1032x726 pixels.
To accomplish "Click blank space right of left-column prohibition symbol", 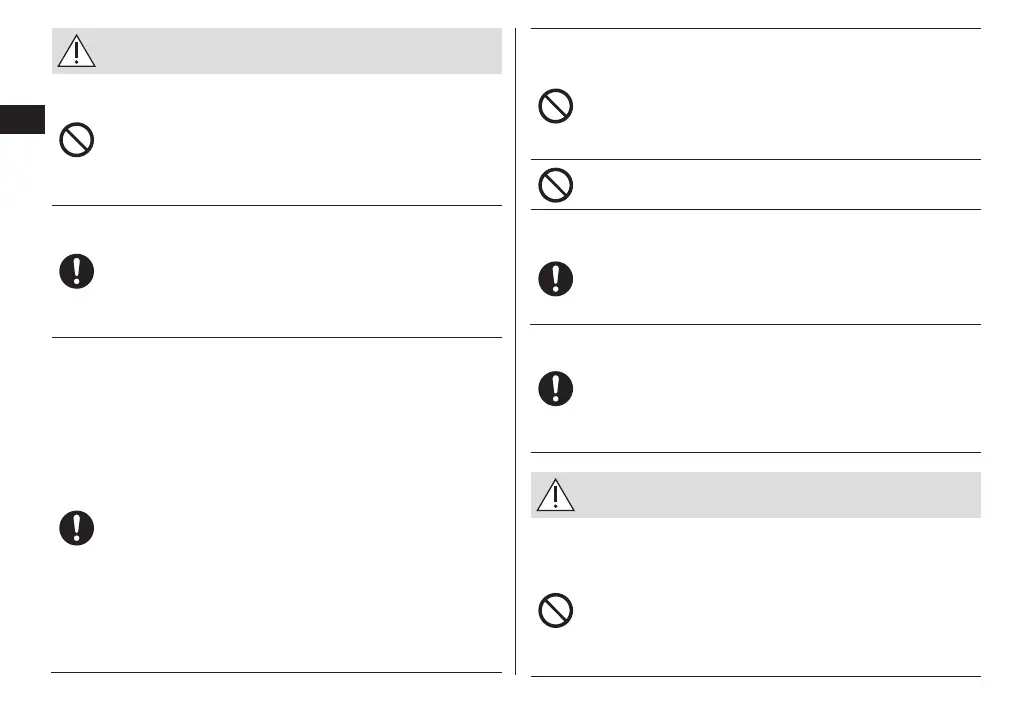I will coord(300,140).
